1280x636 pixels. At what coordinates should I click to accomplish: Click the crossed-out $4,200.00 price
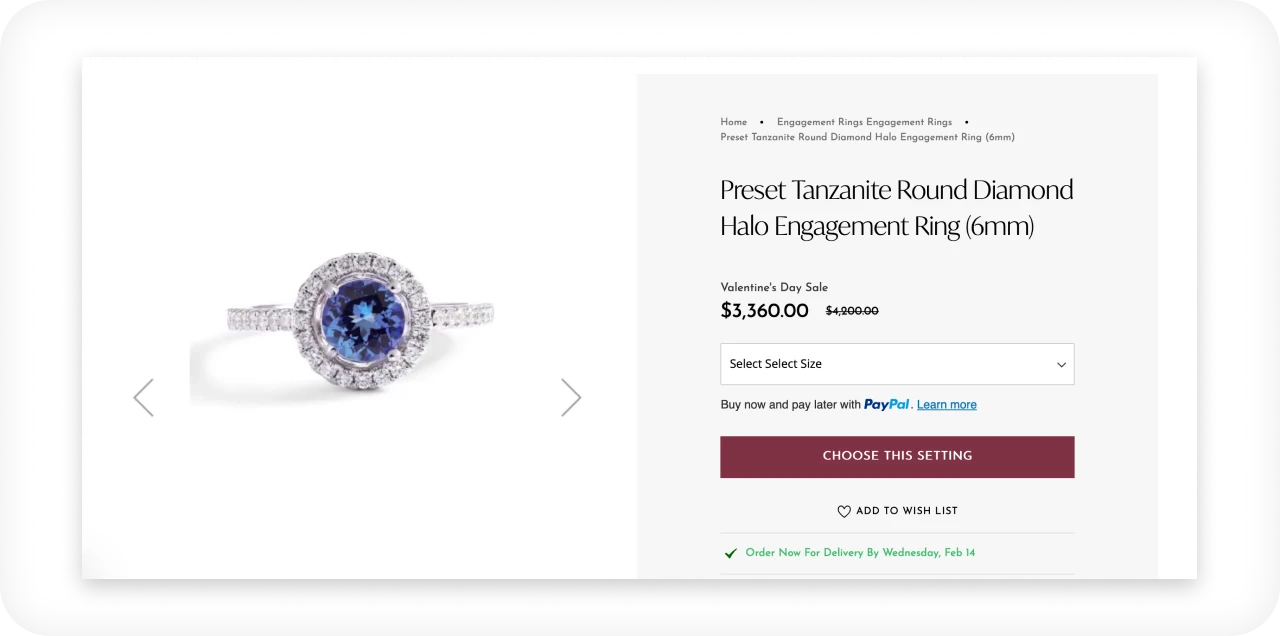852,311
